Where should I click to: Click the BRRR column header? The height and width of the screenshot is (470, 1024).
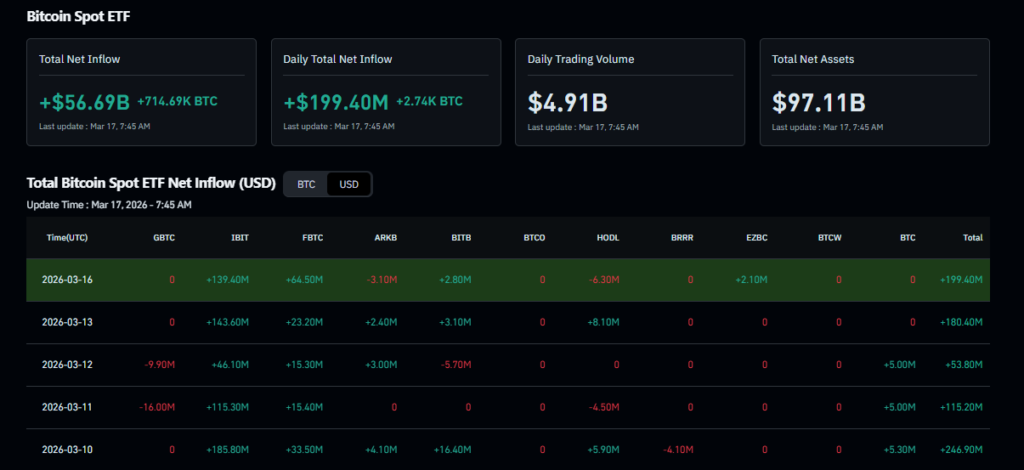point(682,238)
